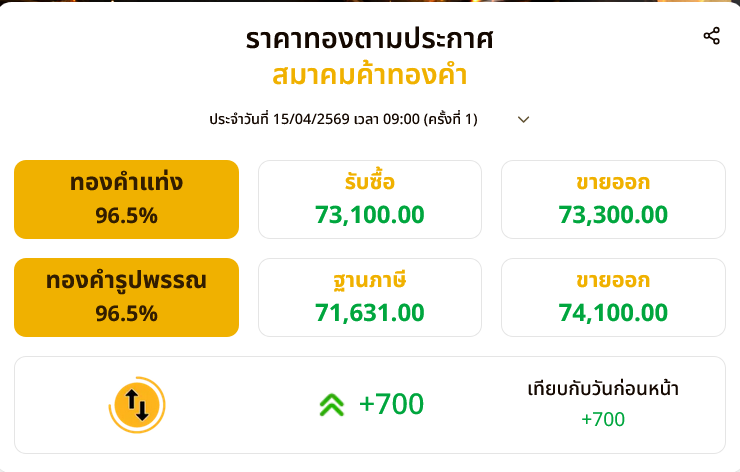
Task: Open the 15/04/2569 09:00 announcement dropdown
Action: (343, 120)
